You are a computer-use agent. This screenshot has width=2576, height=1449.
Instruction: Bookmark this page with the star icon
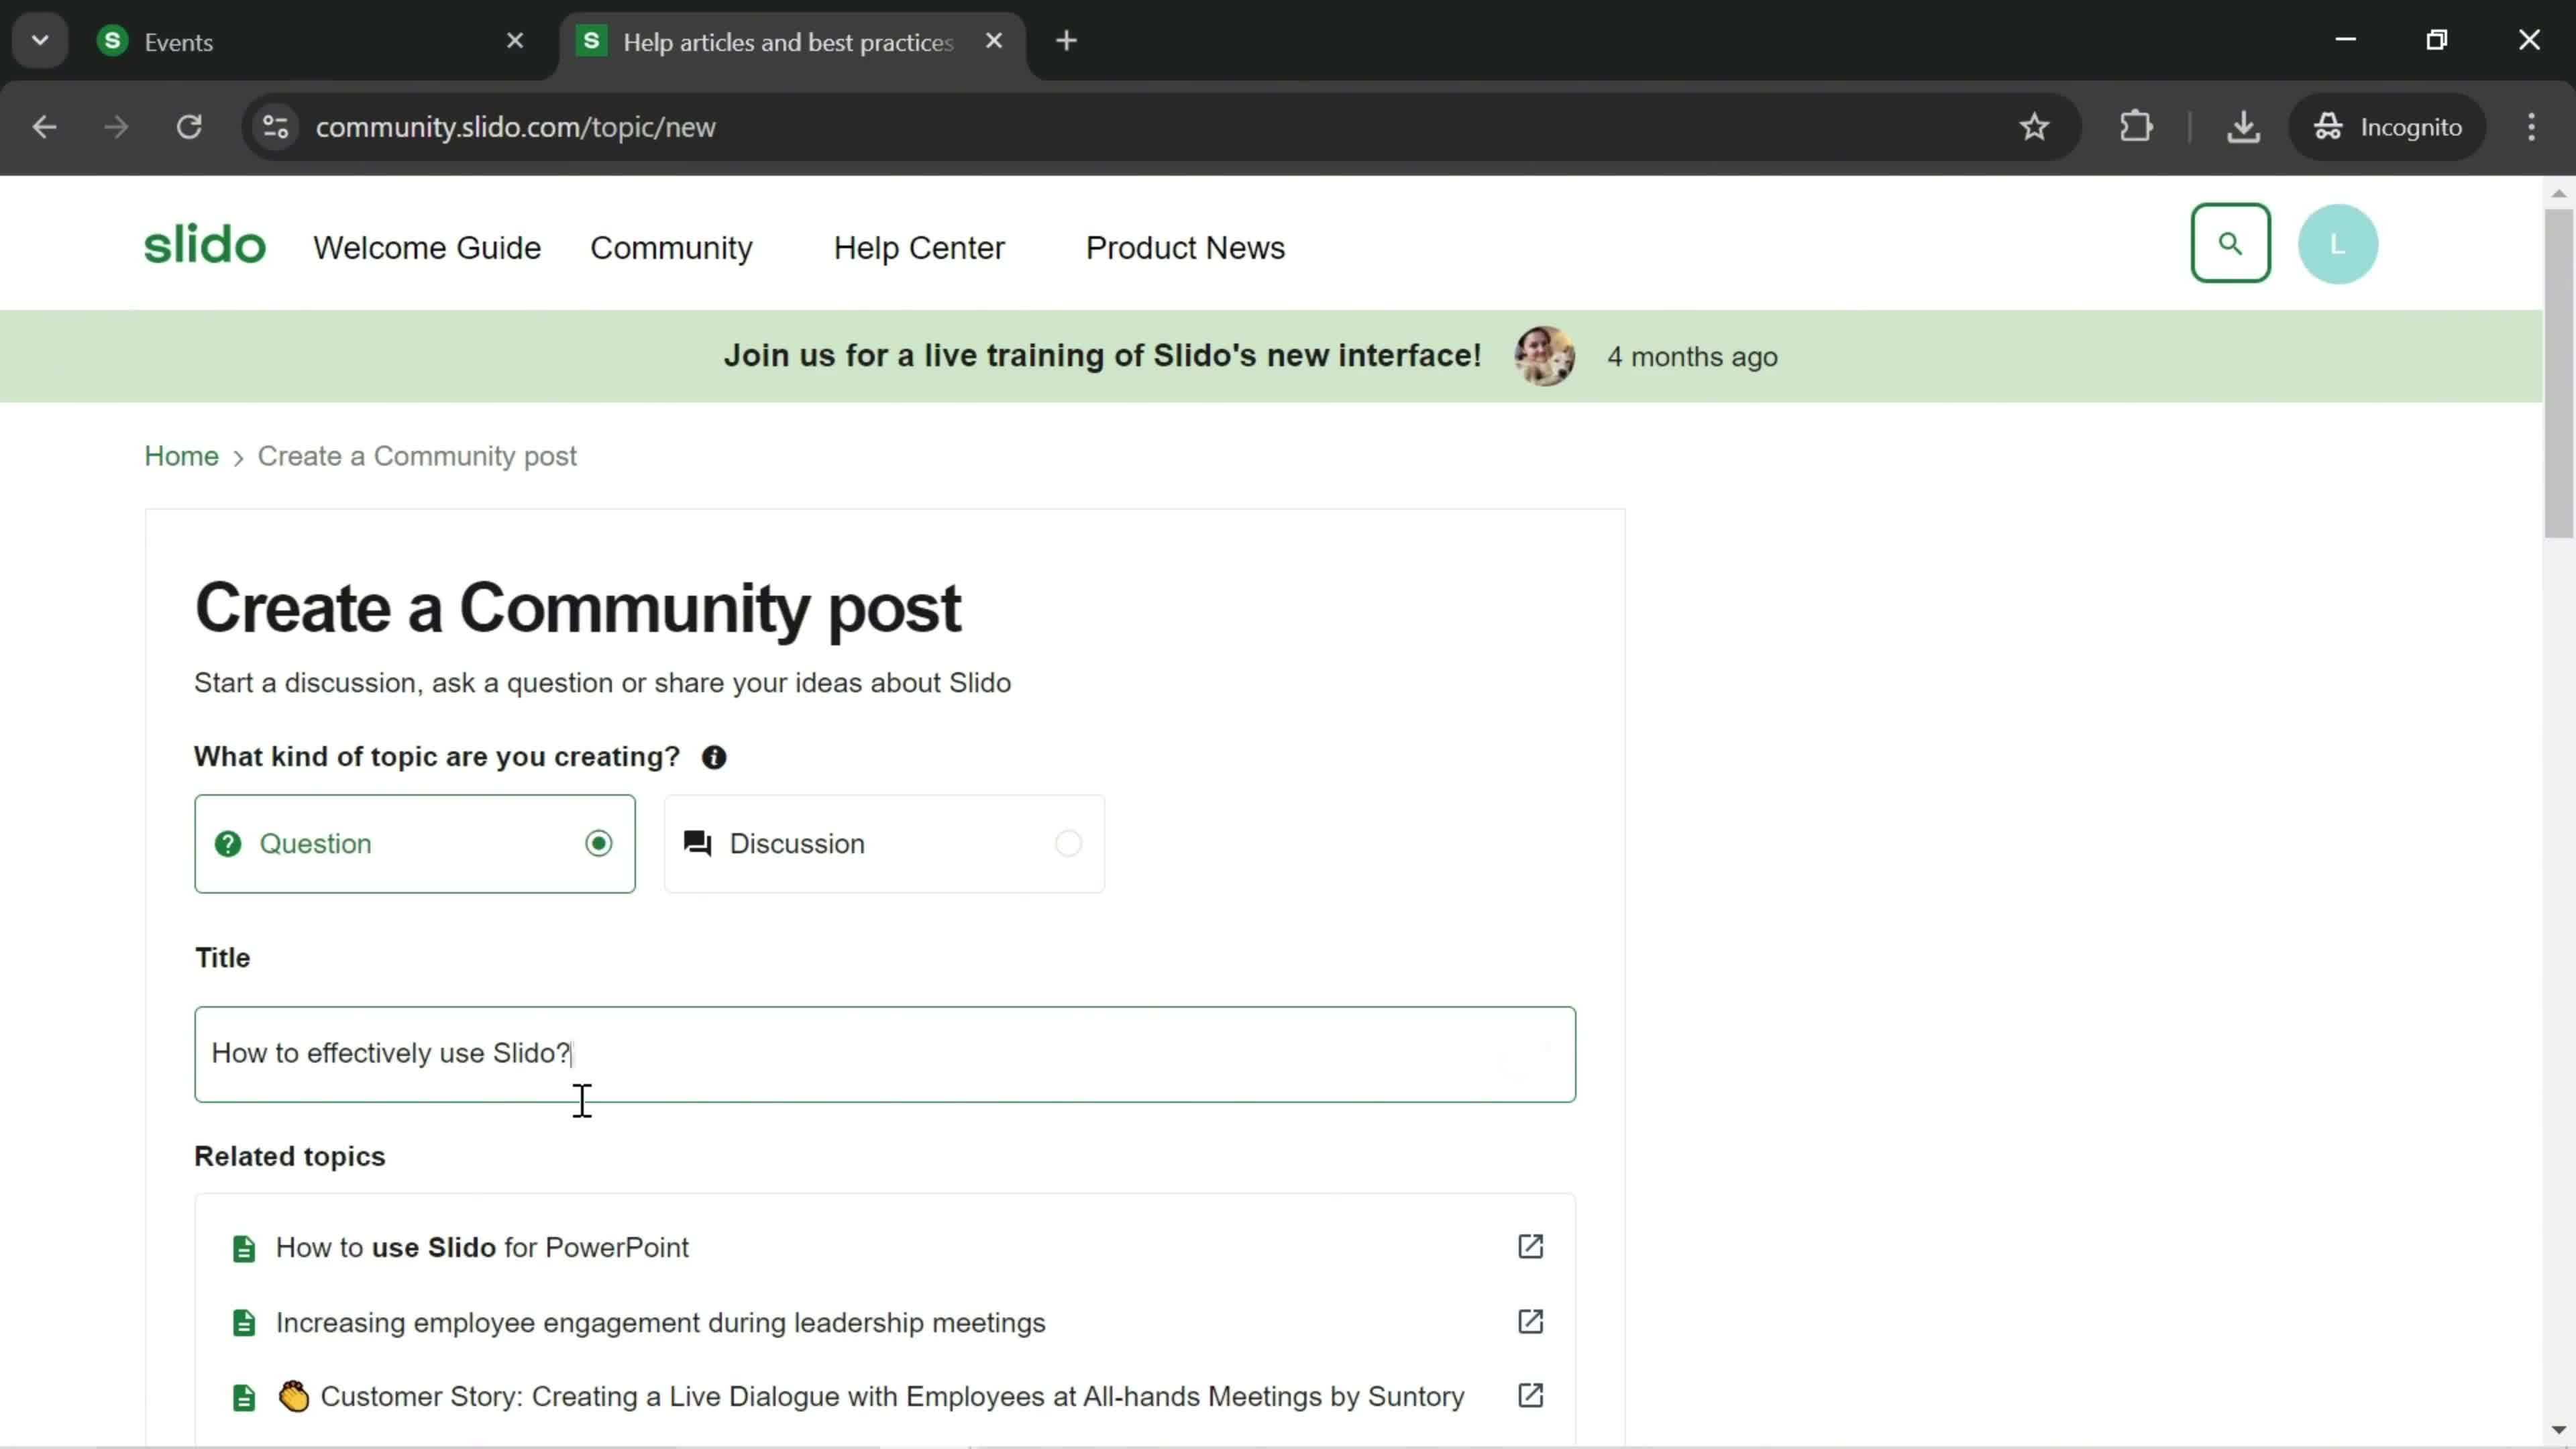pyautogui.click(x=2034, y=127)
